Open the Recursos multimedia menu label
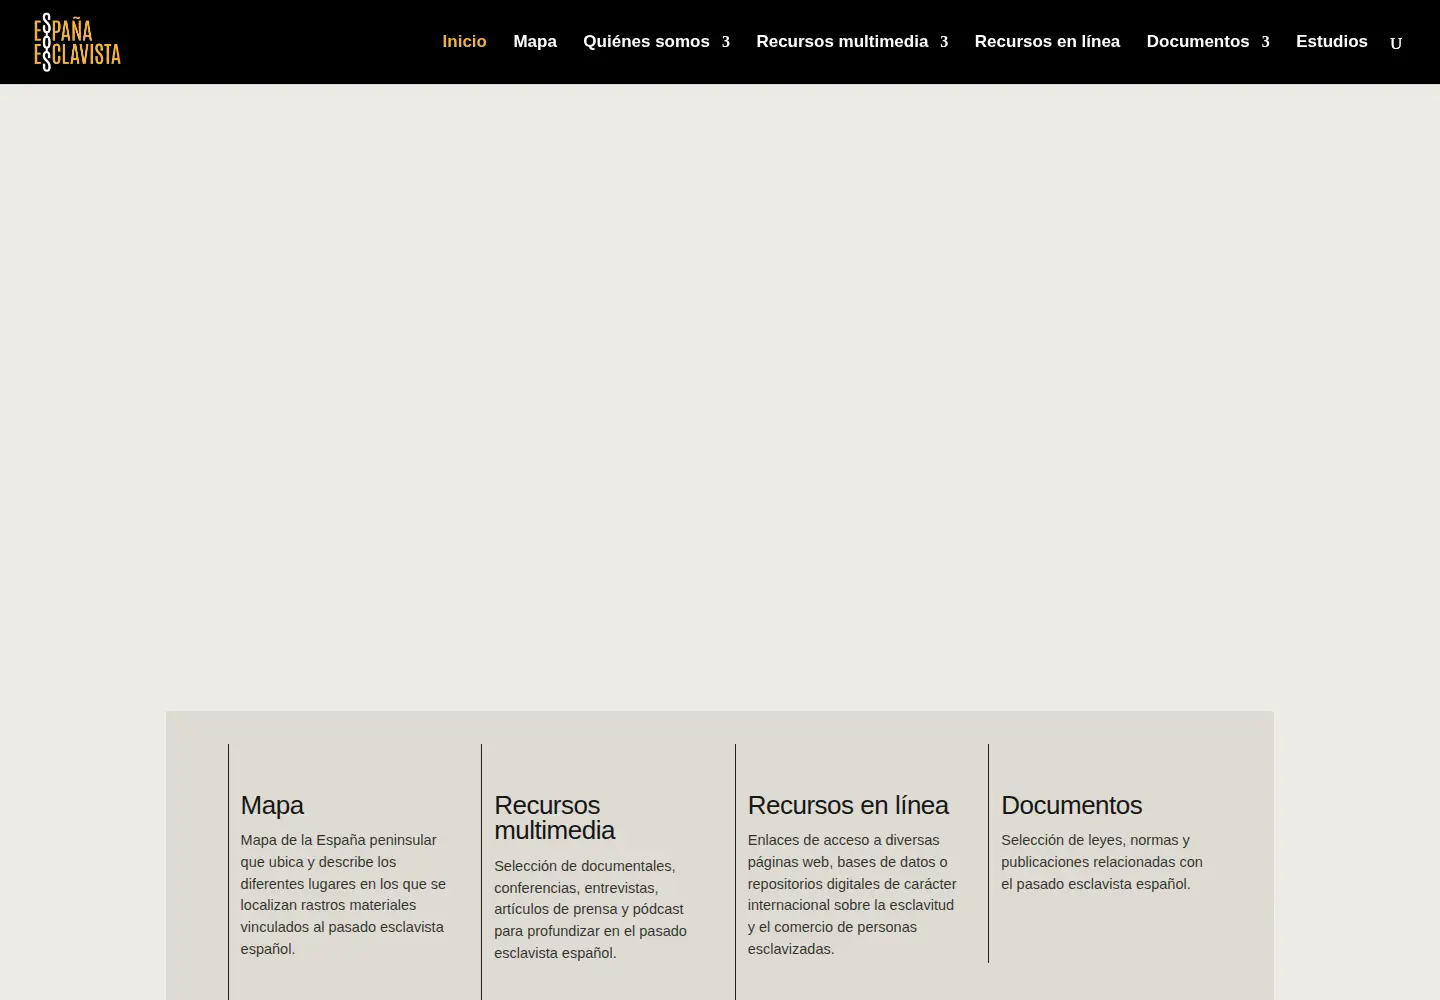The image size is (1440, 1000). coord(842,41)
